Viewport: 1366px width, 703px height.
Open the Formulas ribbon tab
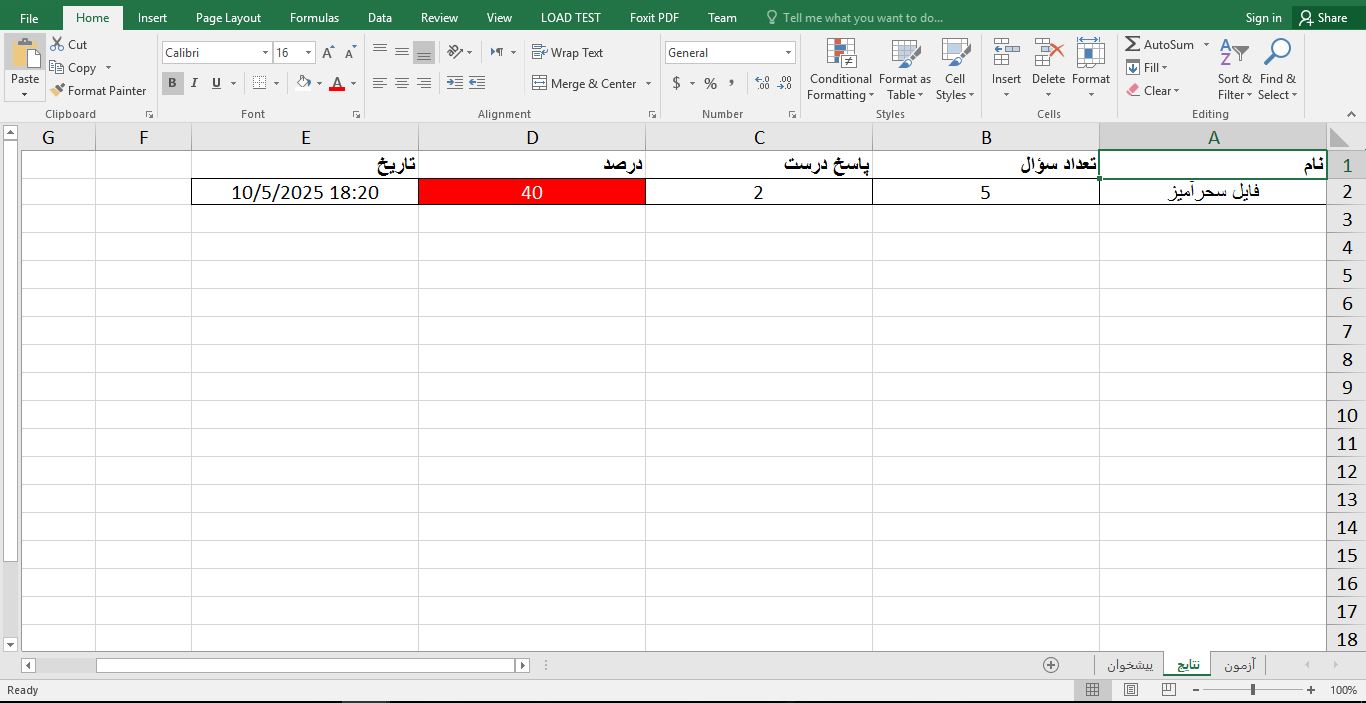[314, 18]
